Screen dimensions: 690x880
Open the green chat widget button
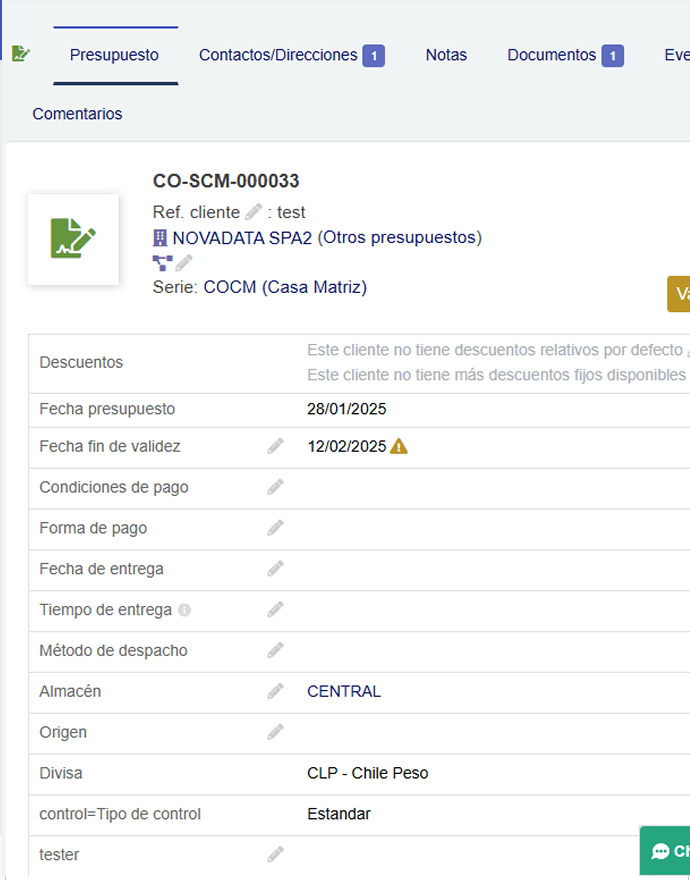coord(665,851)
